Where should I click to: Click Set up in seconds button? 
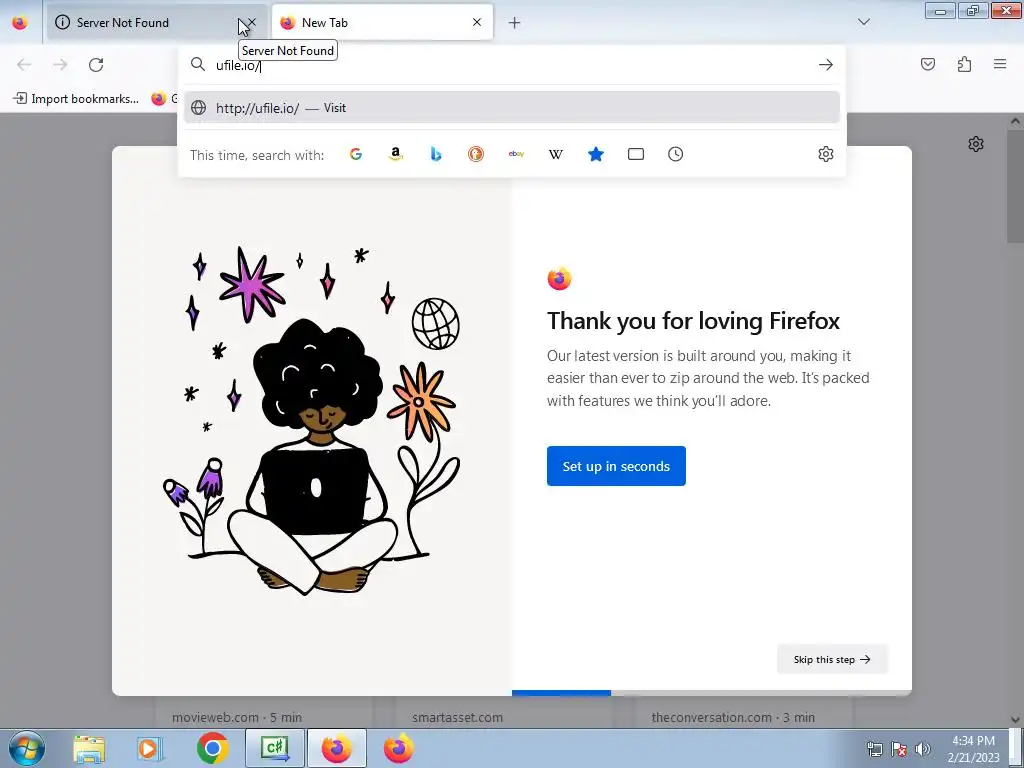616,466
